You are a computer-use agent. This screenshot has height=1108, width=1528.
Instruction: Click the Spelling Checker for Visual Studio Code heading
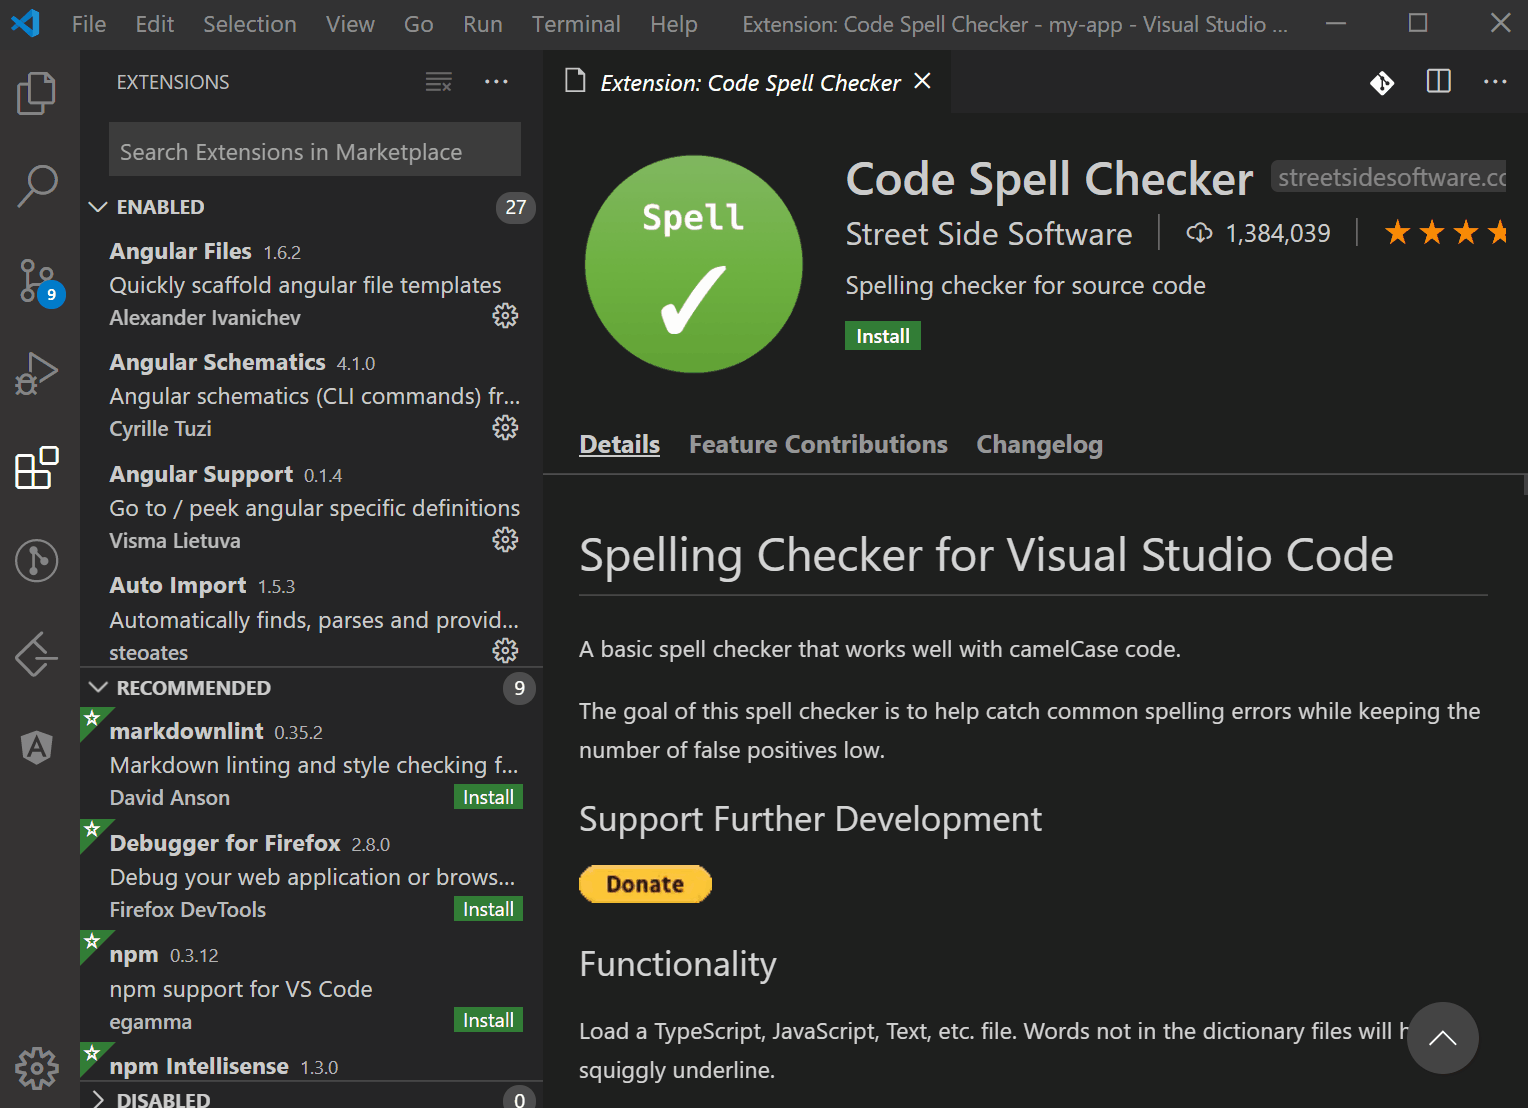click(x=986, y=555)
